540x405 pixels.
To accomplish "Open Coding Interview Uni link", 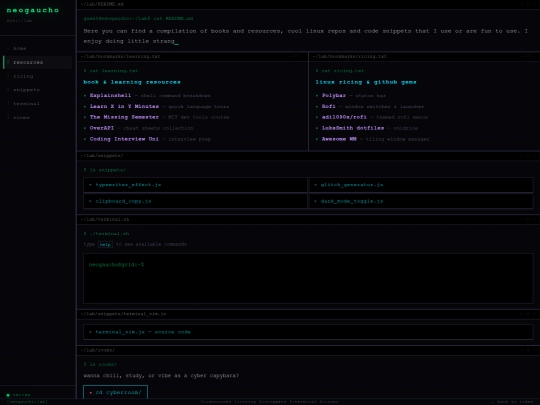I will tap(124, 139).
